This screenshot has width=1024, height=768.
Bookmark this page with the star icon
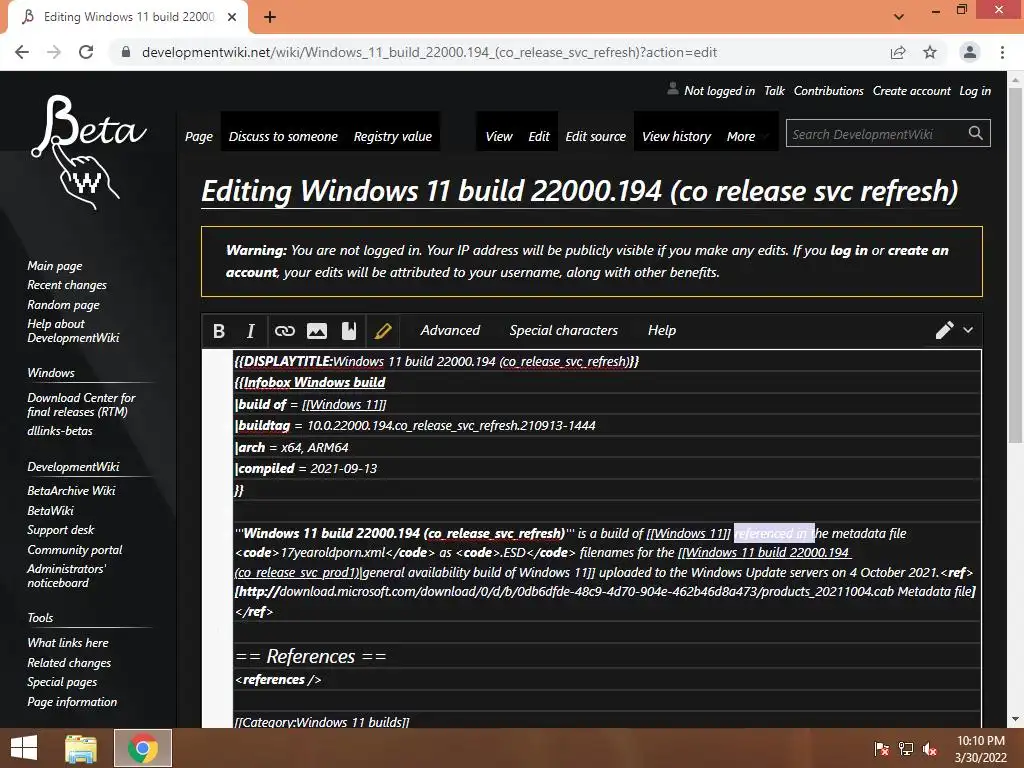pos(930,52)
